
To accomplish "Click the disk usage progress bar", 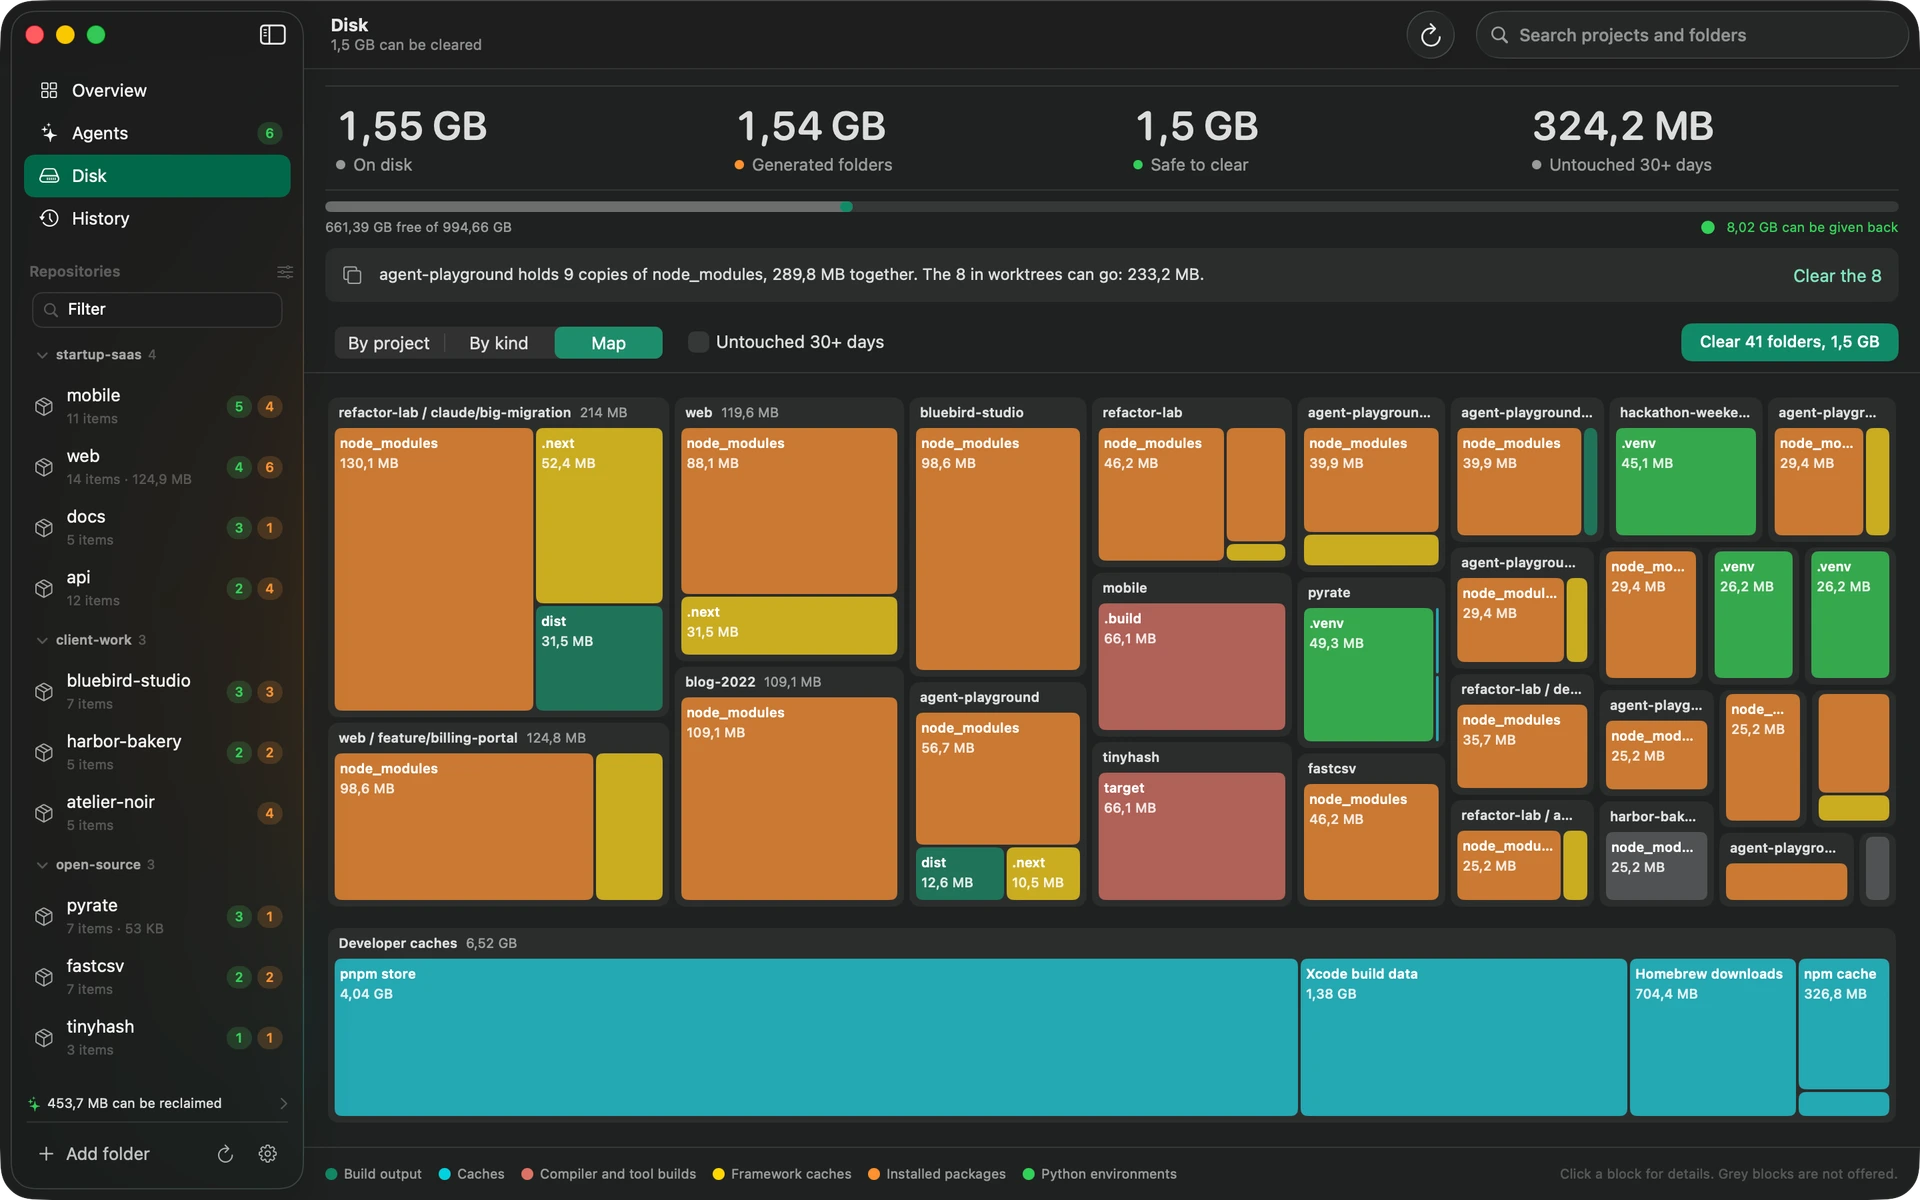I will tap(1111, 207).
